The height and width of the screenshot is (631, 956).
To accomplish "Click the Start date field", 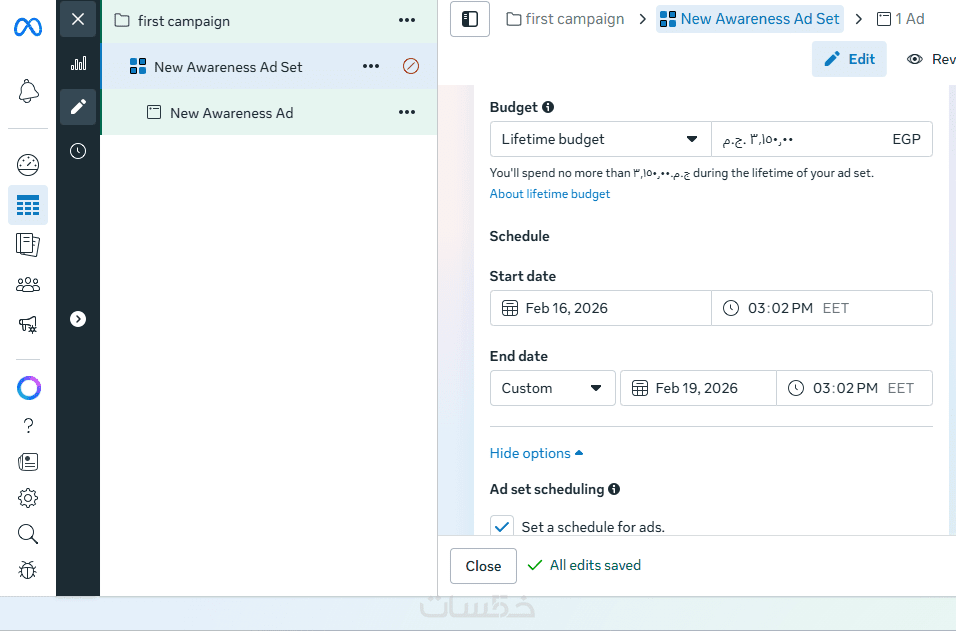I will coord(600,308).
